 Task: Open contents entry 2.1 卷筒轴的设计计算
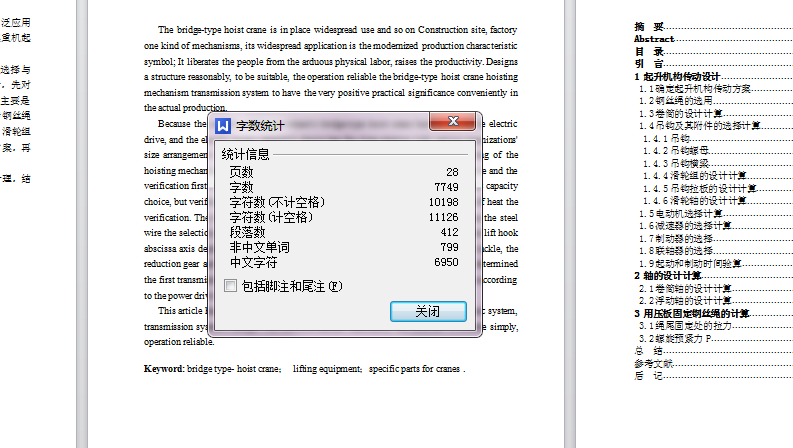[715, 288]
